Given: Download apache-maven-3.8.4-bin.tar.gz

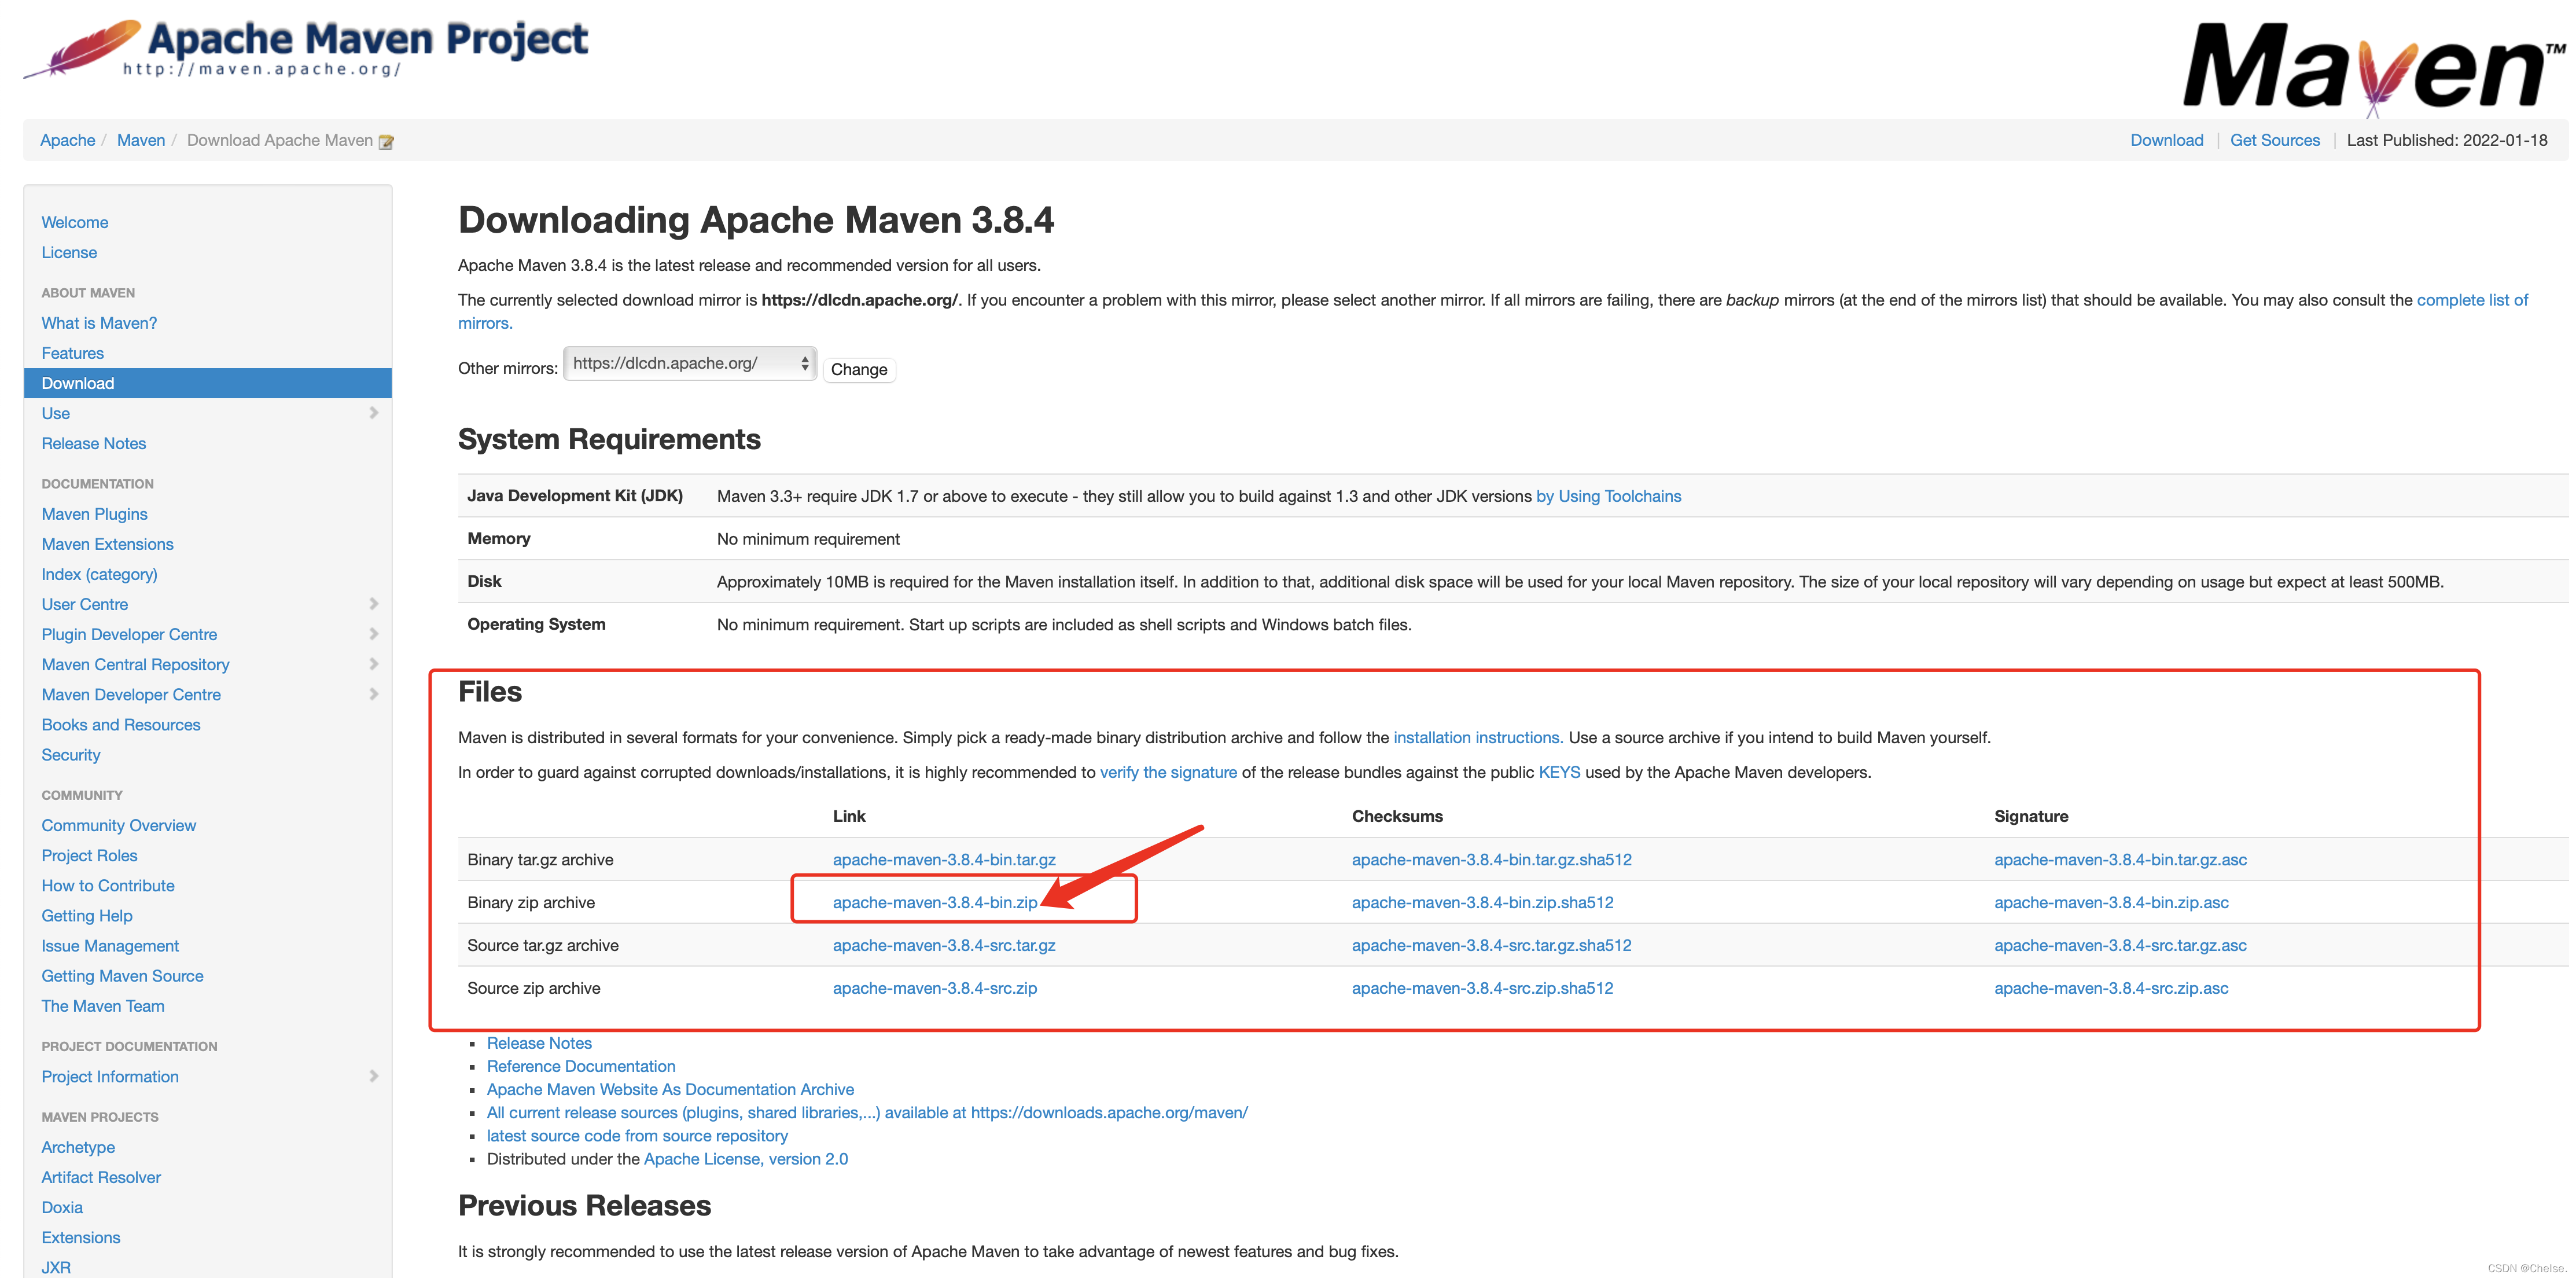Looking at the screenshot, I should pos(943,859).
